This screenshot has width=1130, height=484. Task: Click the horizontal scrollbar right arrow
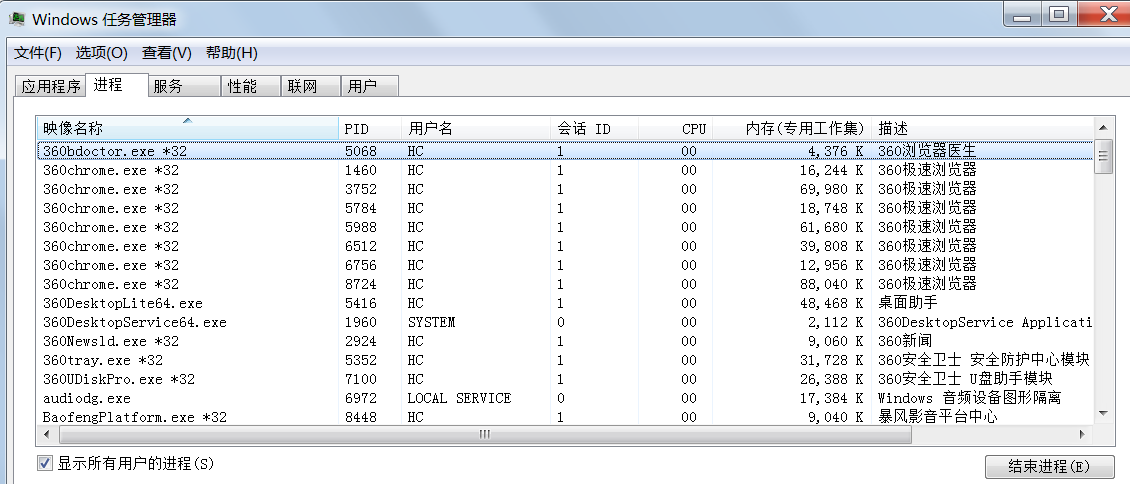point(1082,434)
